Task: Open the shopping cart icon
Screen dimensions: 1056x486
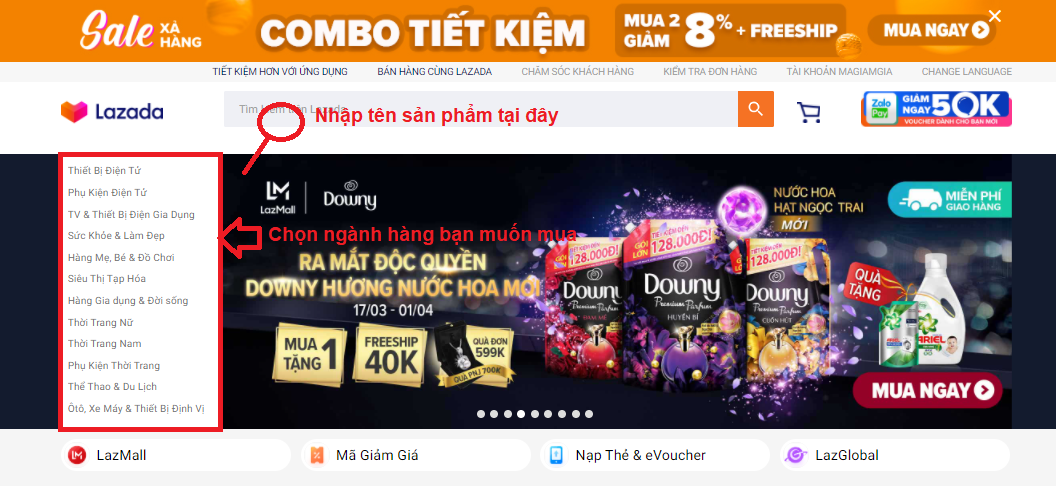Action: [809, 112]
